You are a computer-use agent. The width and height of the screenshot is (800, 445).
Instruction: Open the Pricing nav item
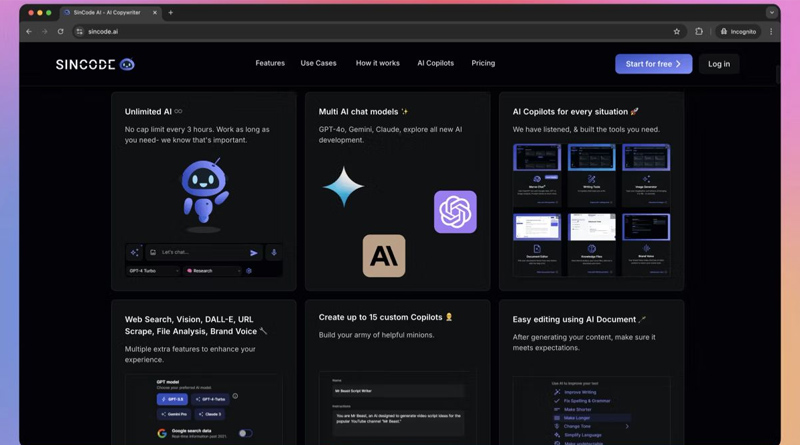pos(483,63)
